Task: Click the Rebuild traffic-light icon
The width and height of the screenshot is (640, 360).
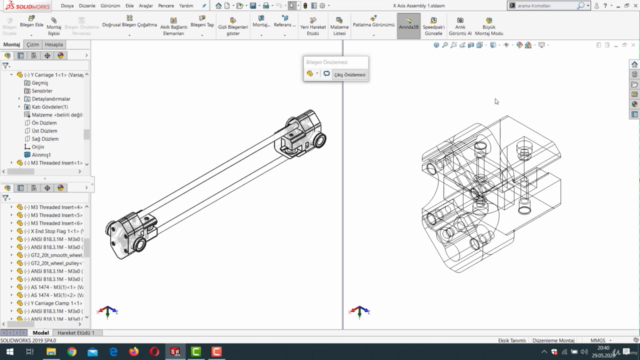Action: pos(305,6)
